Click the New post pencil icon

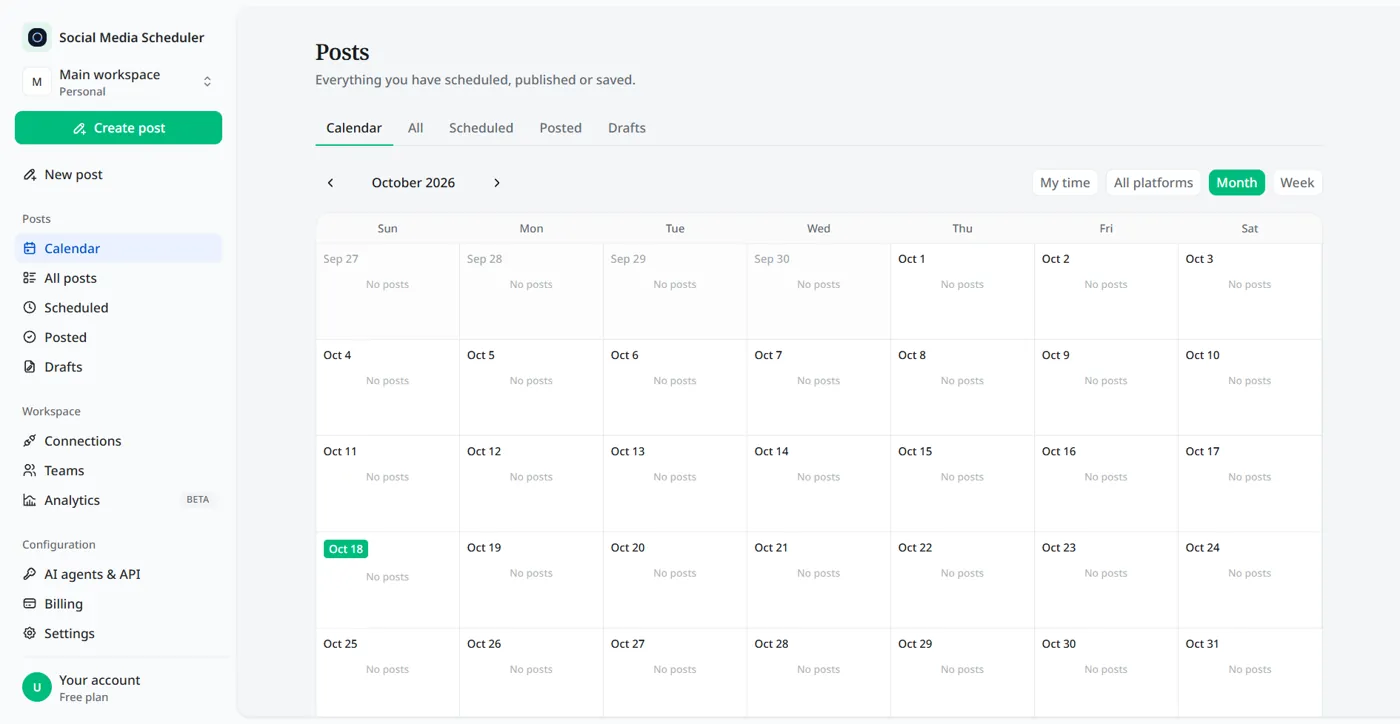coord(30,175)
